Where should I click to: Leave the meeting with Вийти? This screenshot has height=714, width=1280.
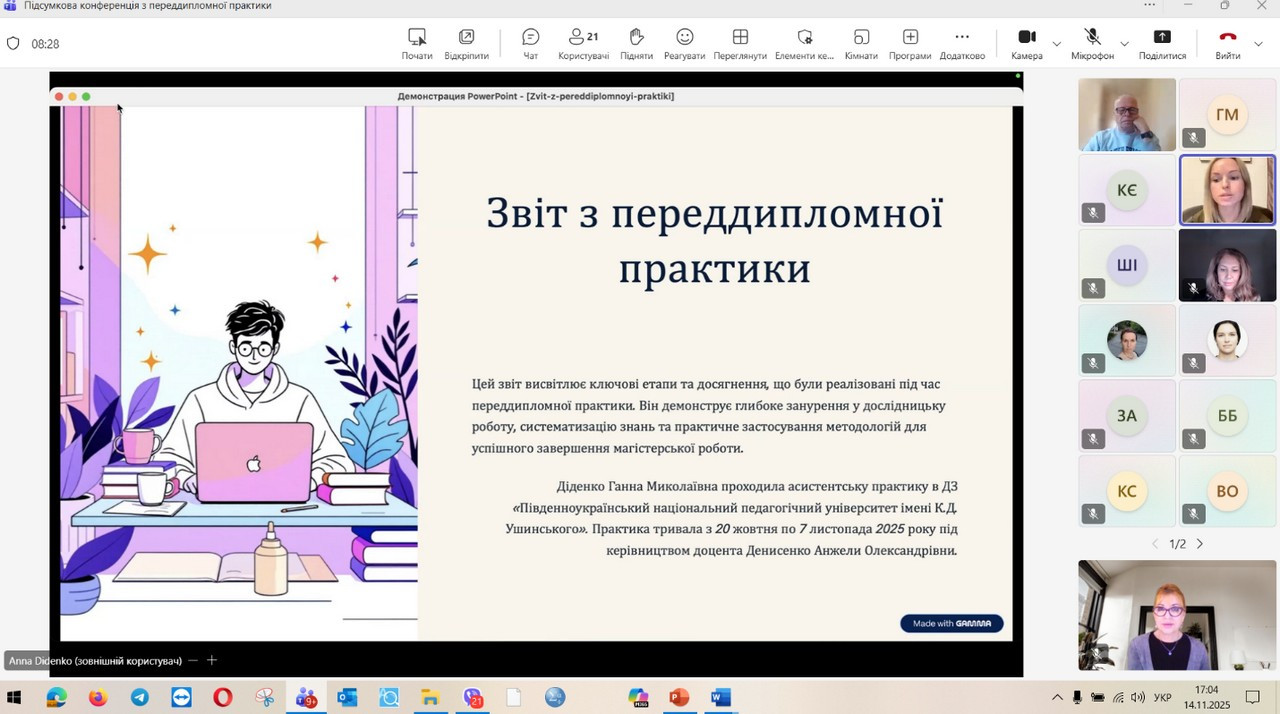point(1227,44)
